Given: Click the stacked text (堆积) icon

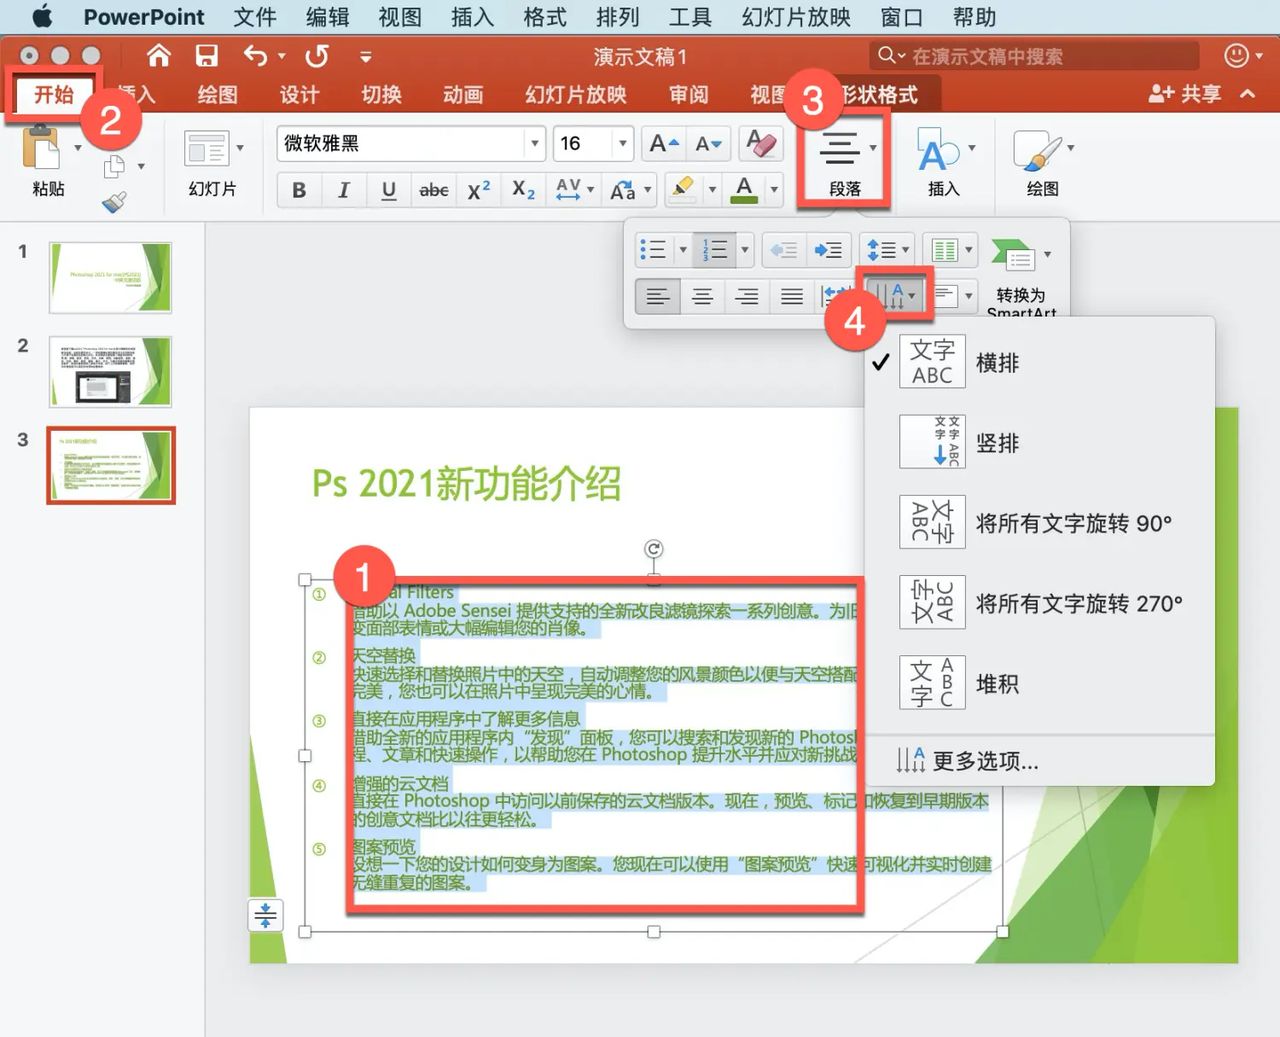Looking at the screenshot, I should [932, 683].
